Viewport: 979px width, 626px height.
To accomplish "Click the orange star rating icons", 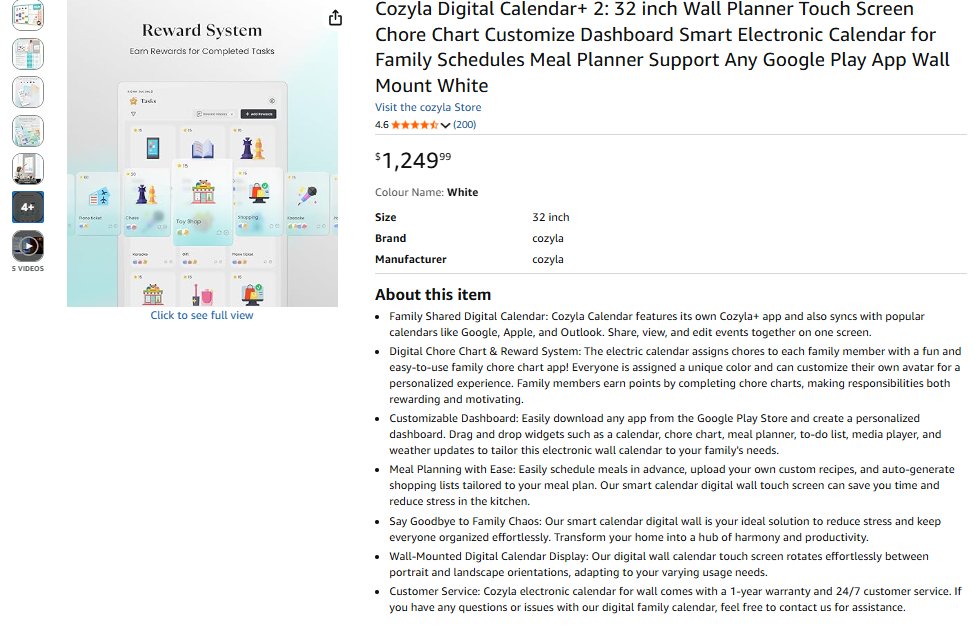I will pos(414,125).
